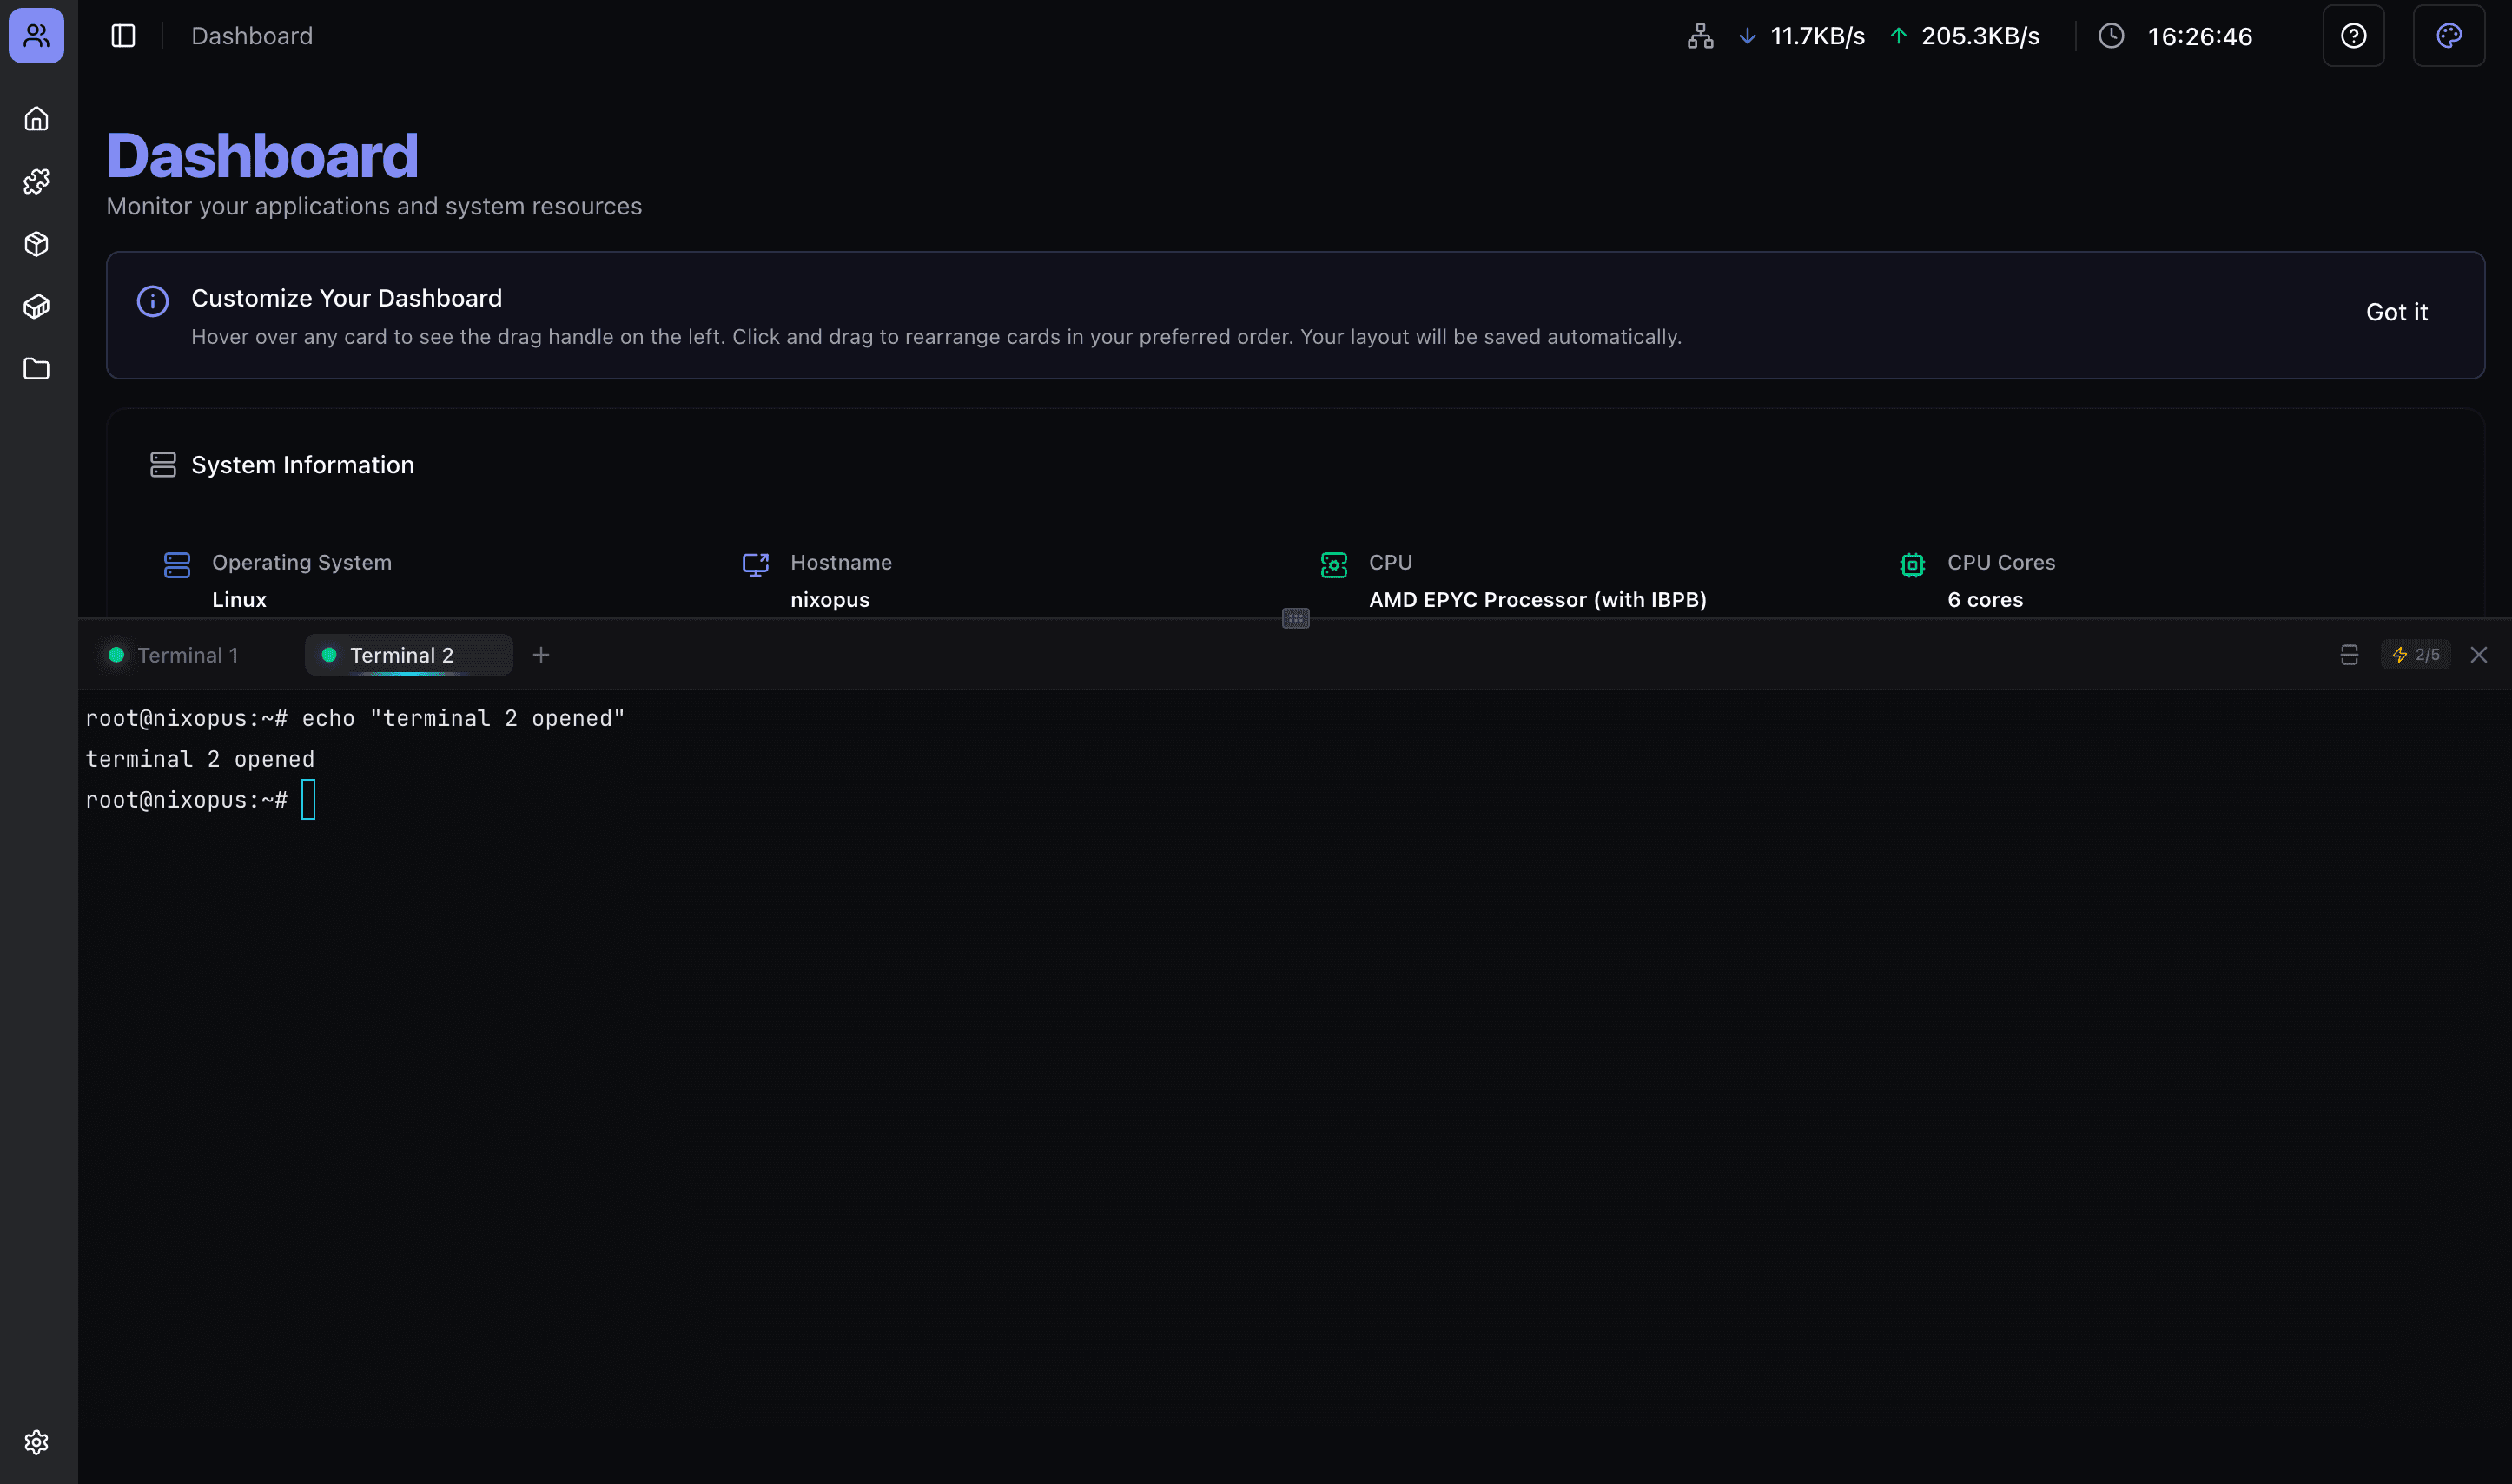
Task: Toggle the sidebar panel button
Action: coord(123,36)
